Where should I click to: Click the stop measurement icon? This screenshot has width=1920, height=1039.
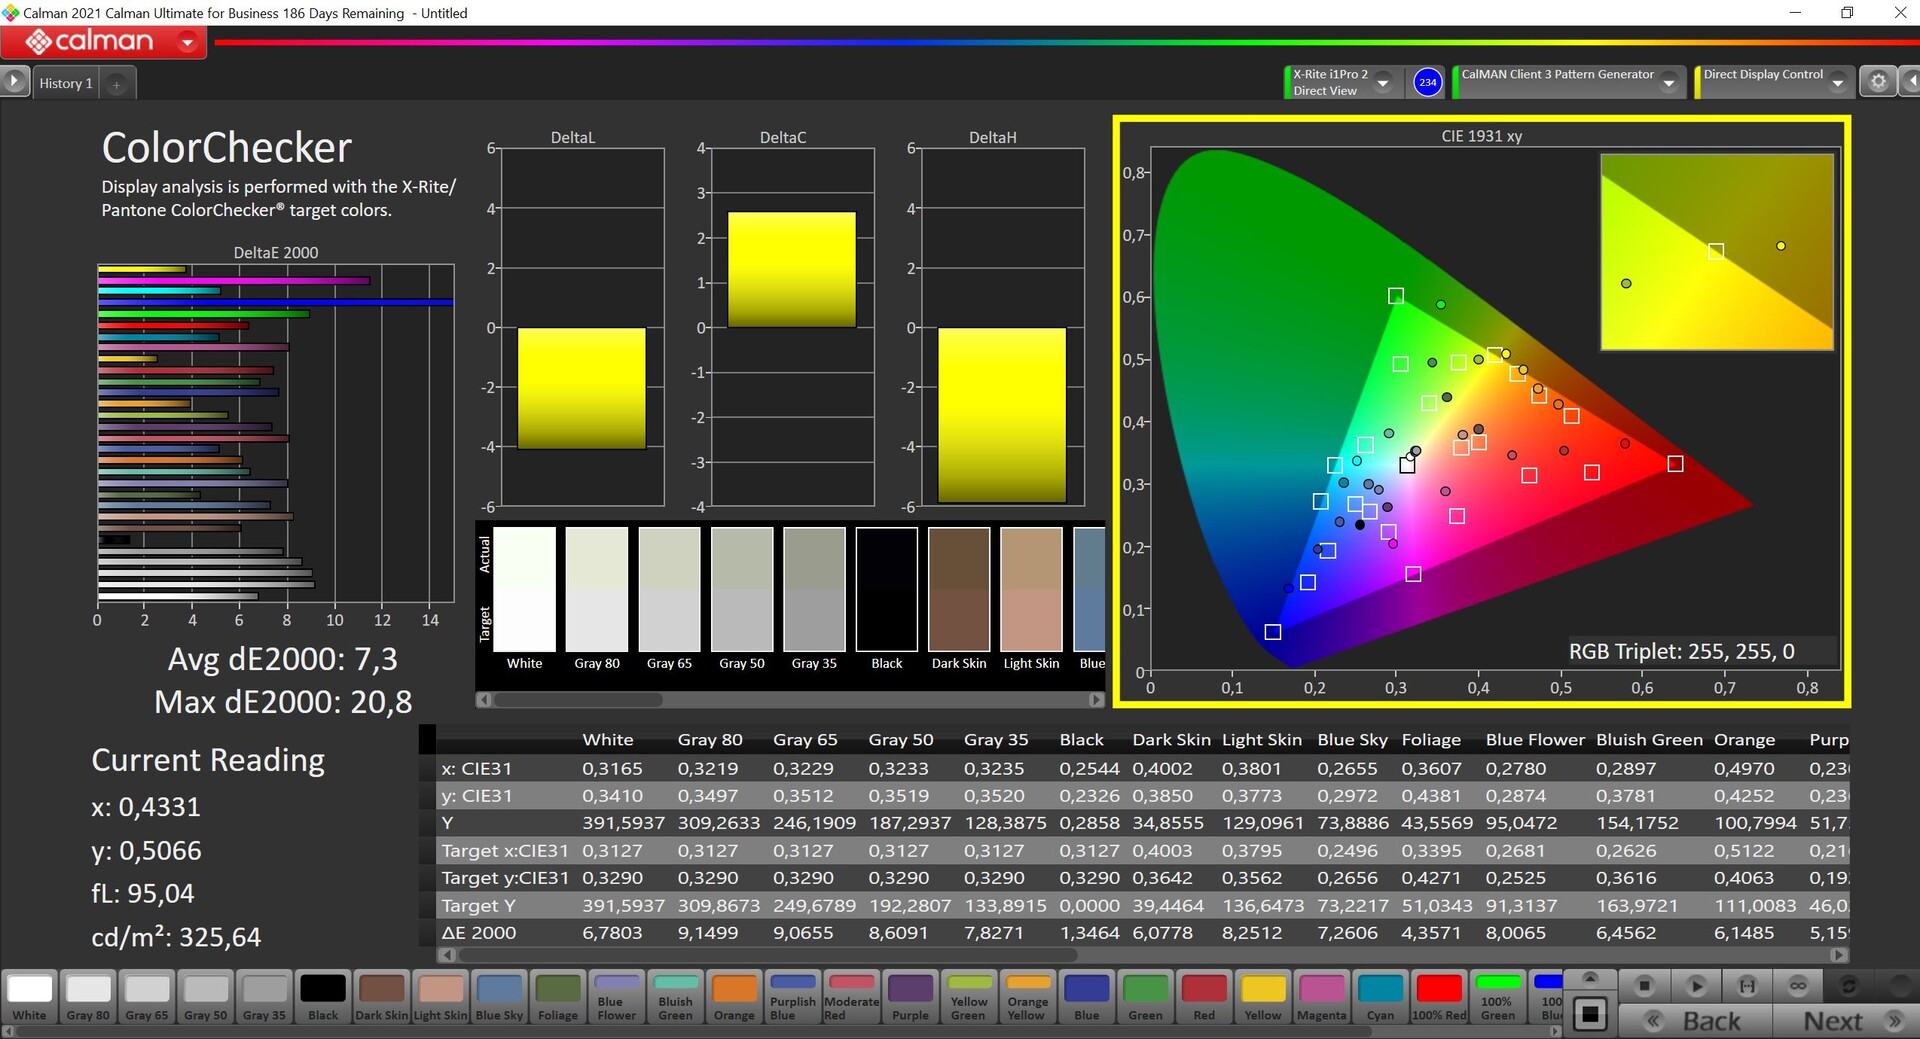point(1644,986)
